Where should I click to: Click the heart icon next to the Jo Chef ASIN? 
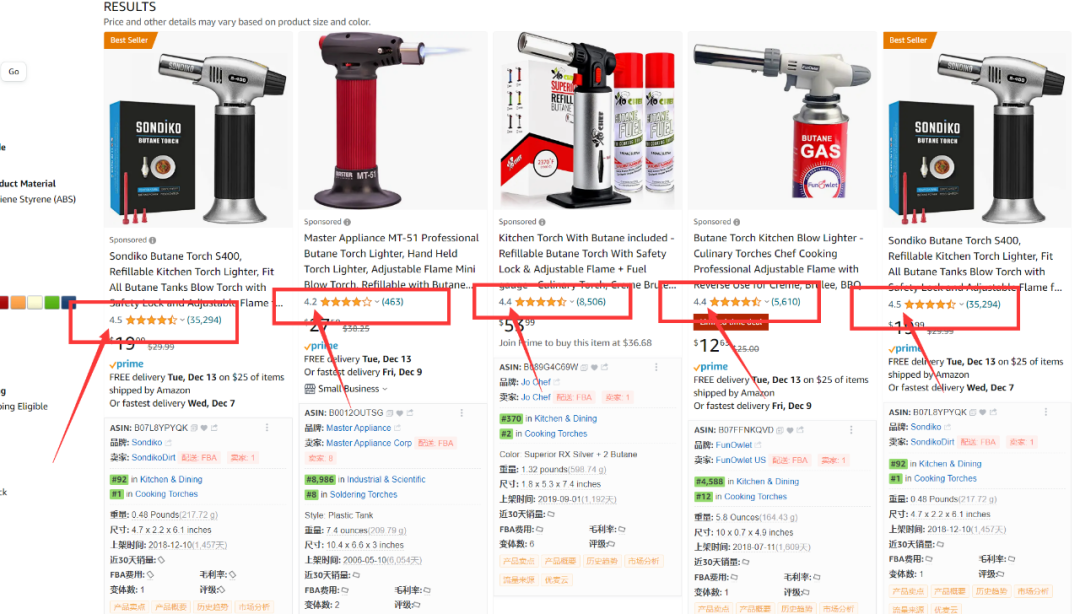tap(594, 367)
